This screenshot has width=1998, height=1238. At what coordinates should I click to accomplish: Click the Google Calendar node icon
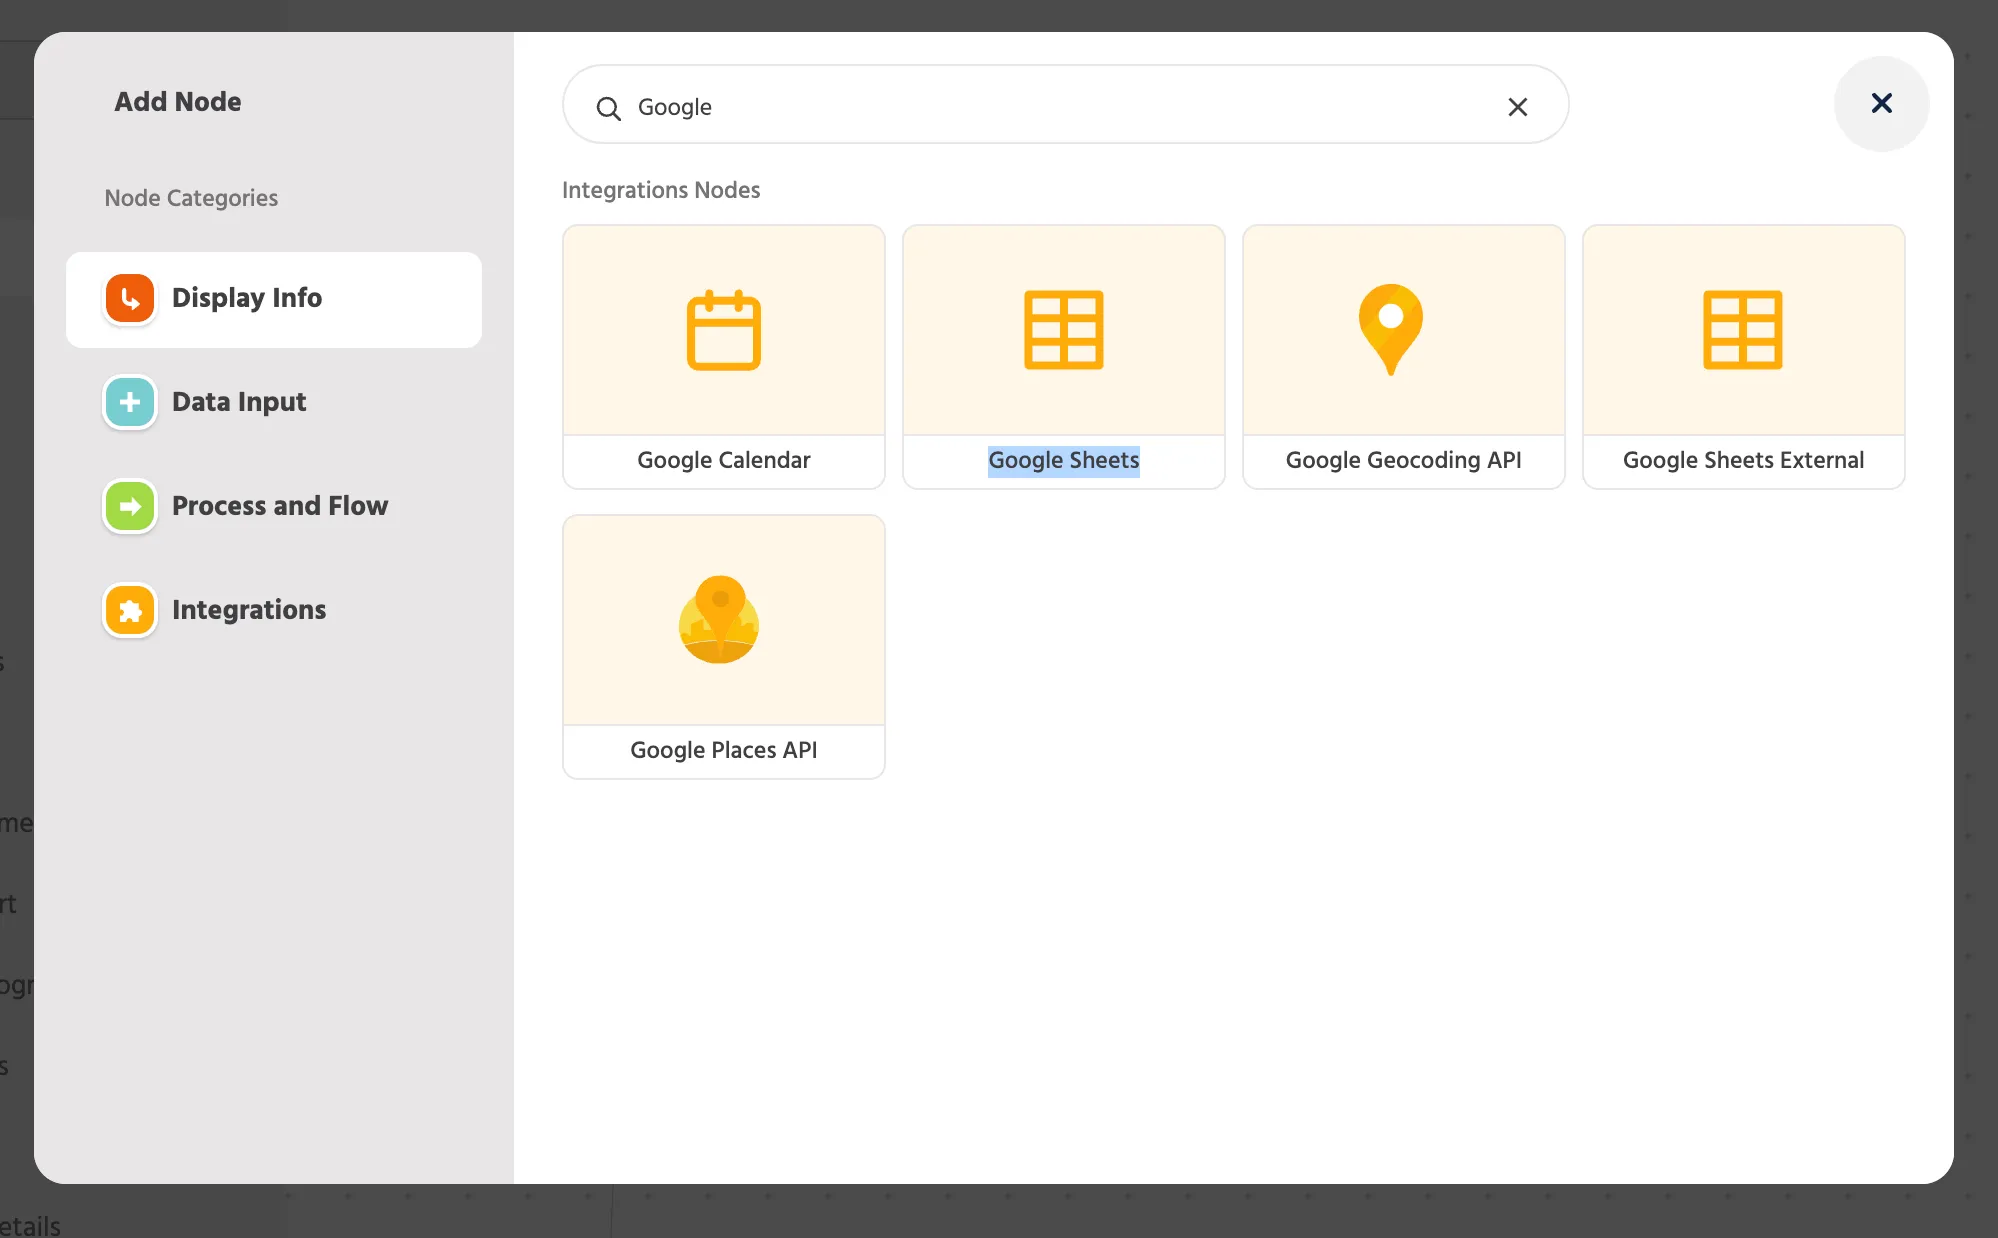(x=724, y=330)
